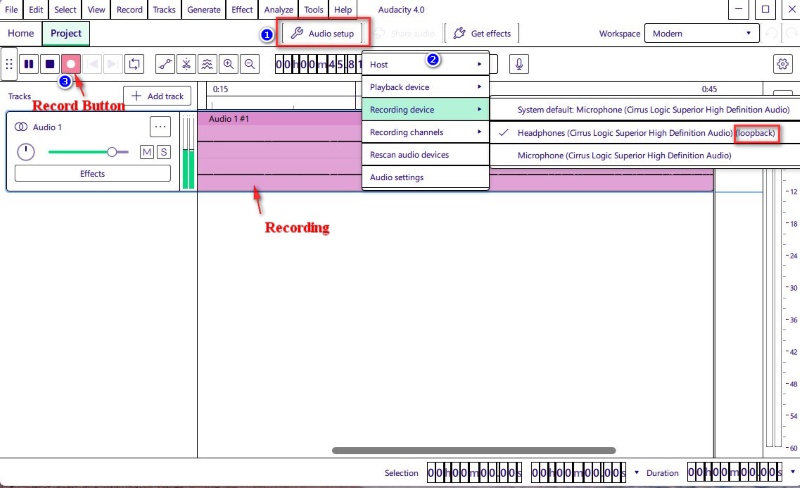Click the Selection end time field
The height and width of the screenshot is (488, 800).
(579, 473)
